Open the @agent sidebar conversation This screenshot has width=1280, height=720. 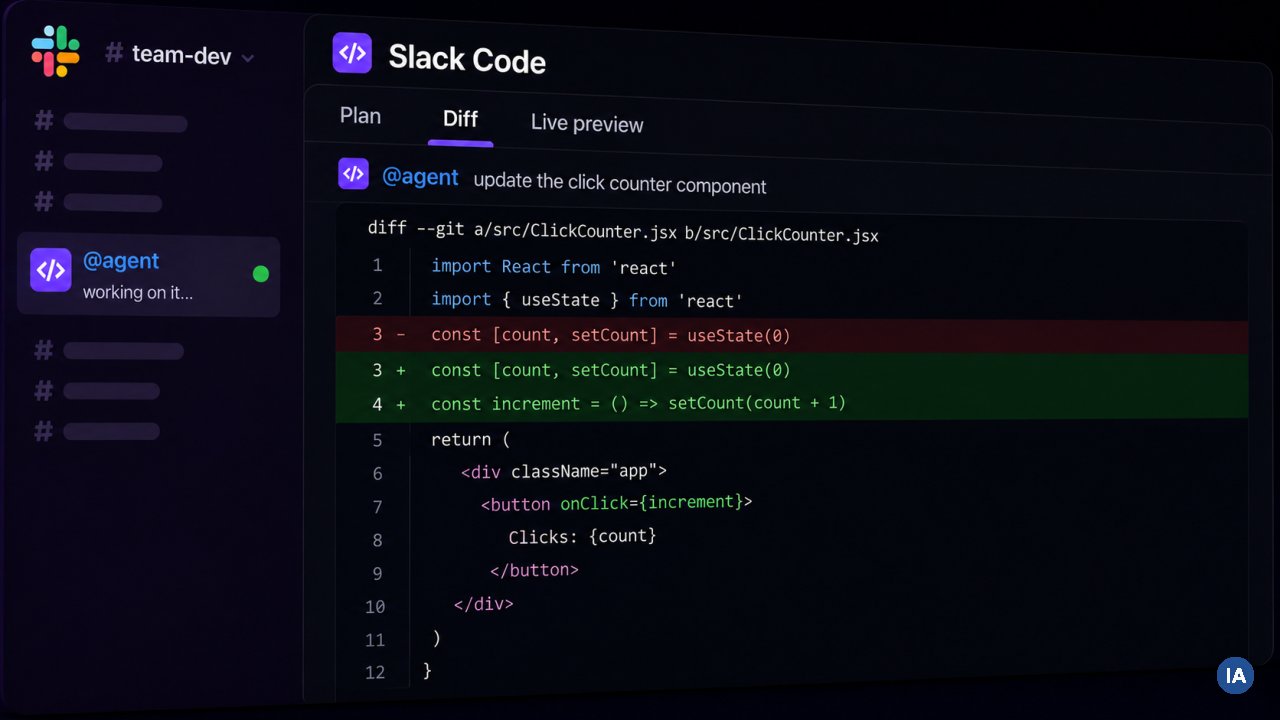(148, 275)
